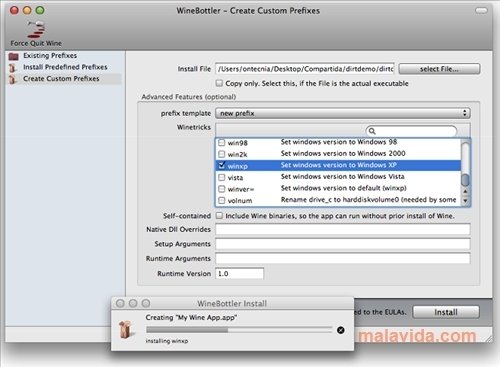Check the win2k winetricks option
This screenshot has width=500, height=367.
pos(222,154)
